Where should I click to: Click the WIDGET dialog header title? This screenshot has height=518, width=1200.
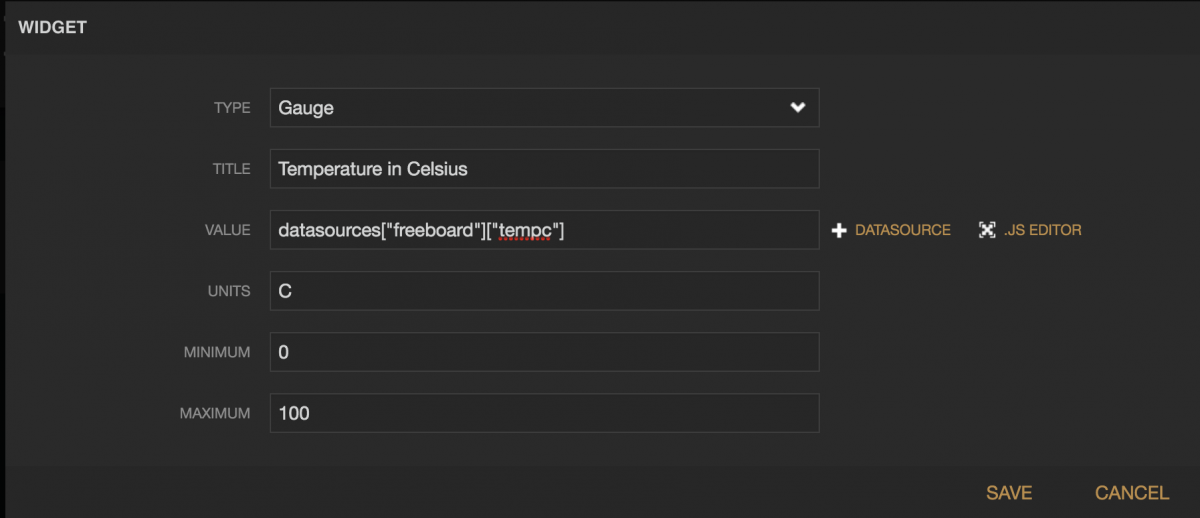(52, 28)
